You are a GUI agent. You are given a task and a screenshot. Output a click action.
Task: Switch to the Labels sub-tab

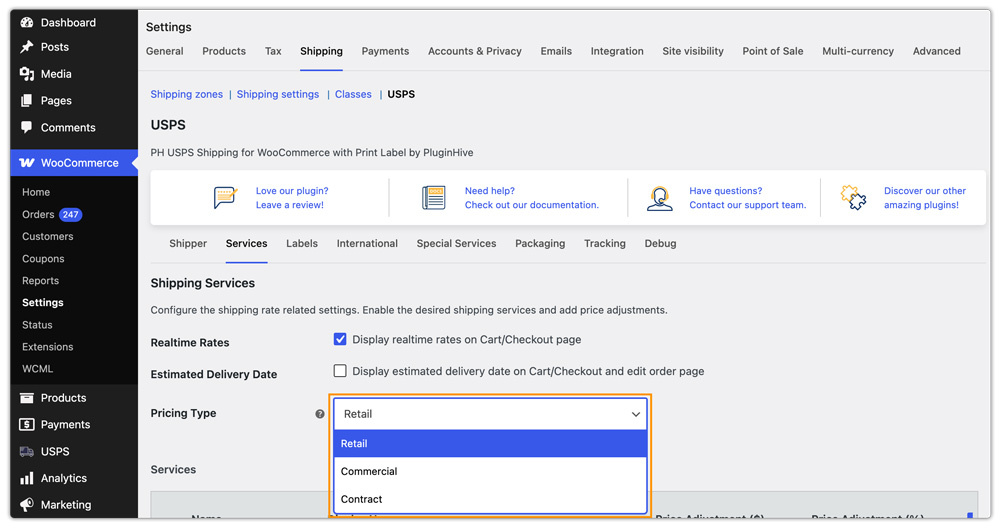click(302, 244)
